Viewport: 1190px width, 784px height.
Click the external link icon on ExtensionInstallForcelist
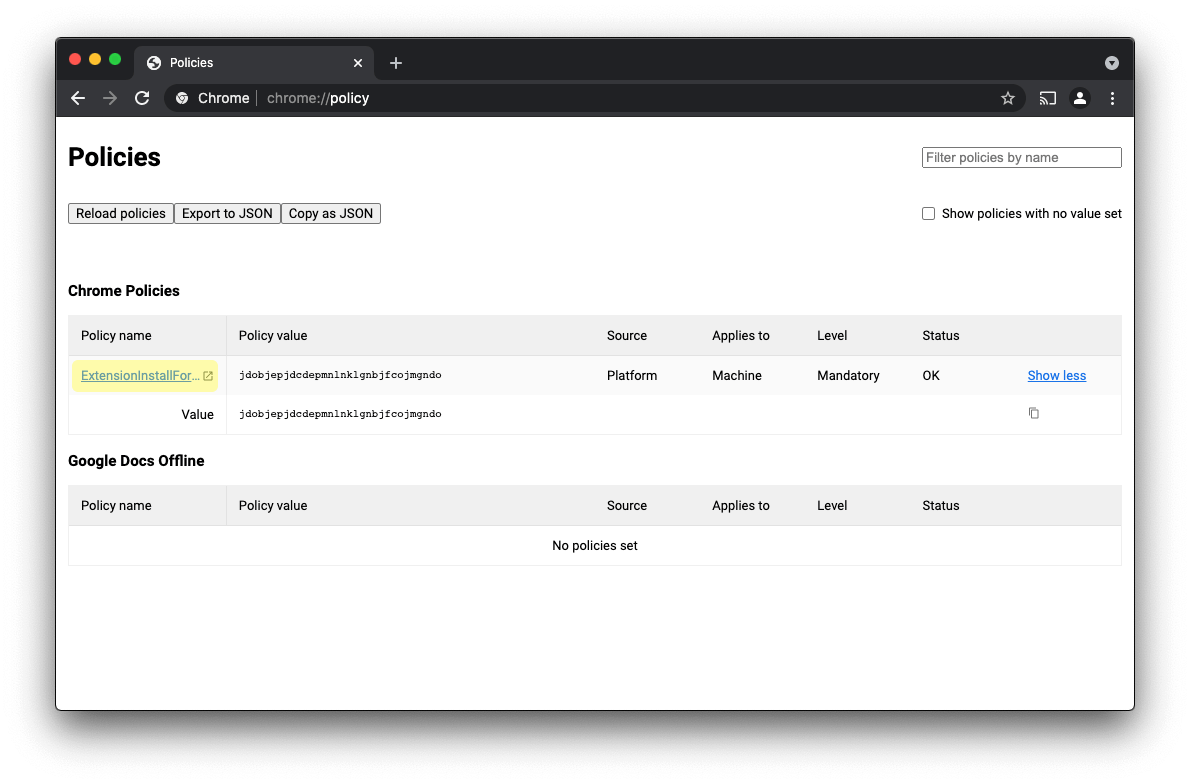click(x=207, y=375)
